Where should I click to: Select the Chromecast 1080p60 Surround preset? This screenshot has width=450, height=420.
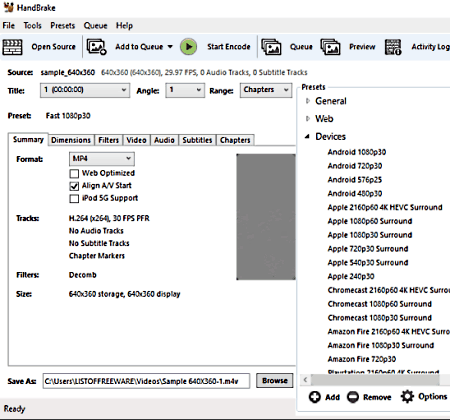[x=380, y=304]
